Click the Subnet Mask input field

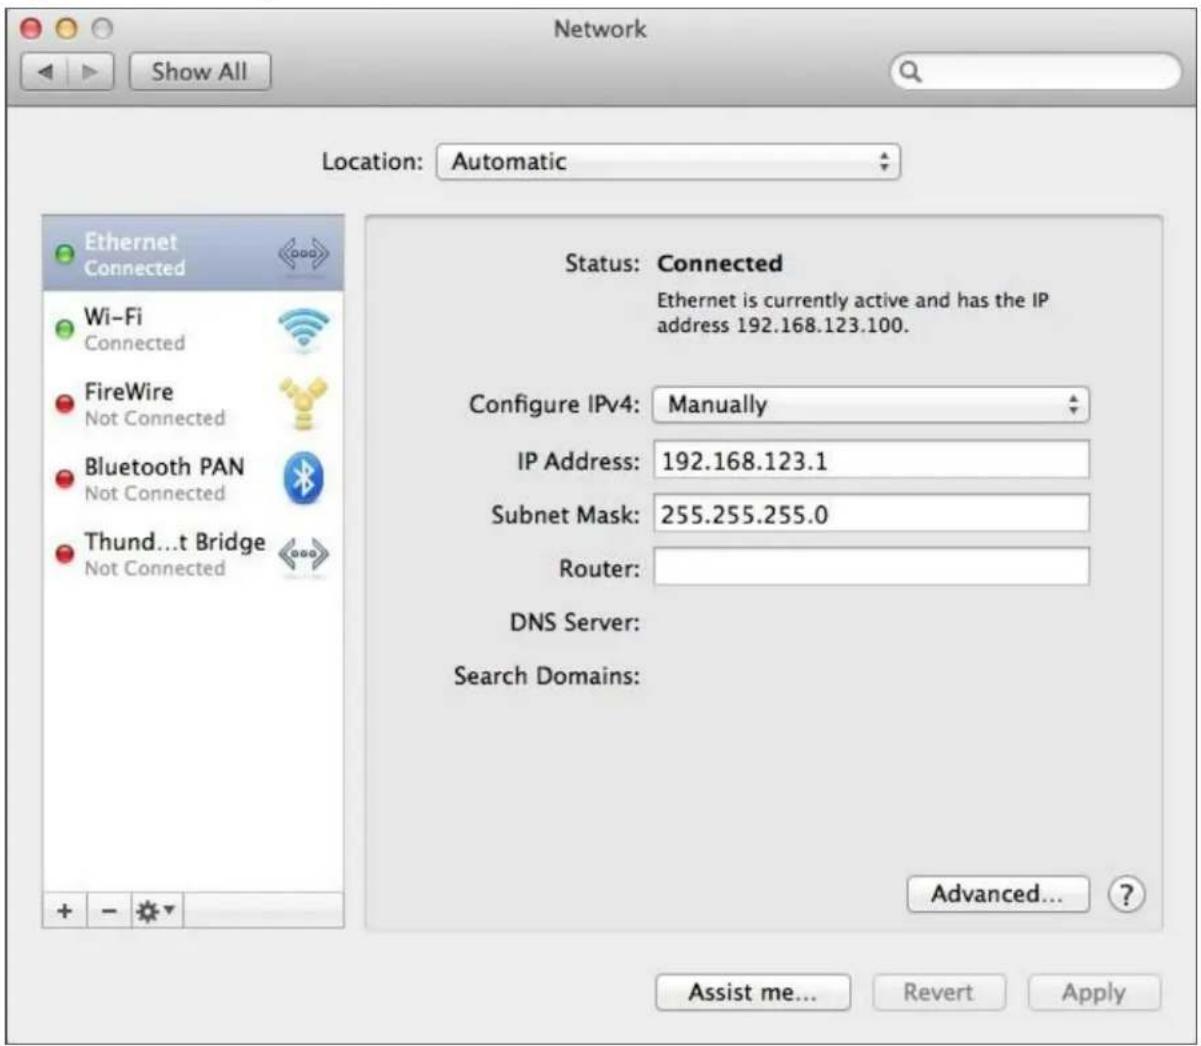pyautogui.click(x=871, y=514)
